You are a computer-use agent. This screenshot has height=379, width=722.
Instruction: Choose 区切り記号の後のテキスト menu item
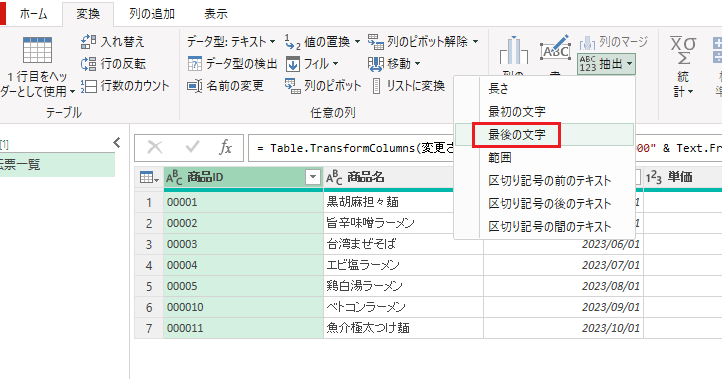tap(544, 204)
